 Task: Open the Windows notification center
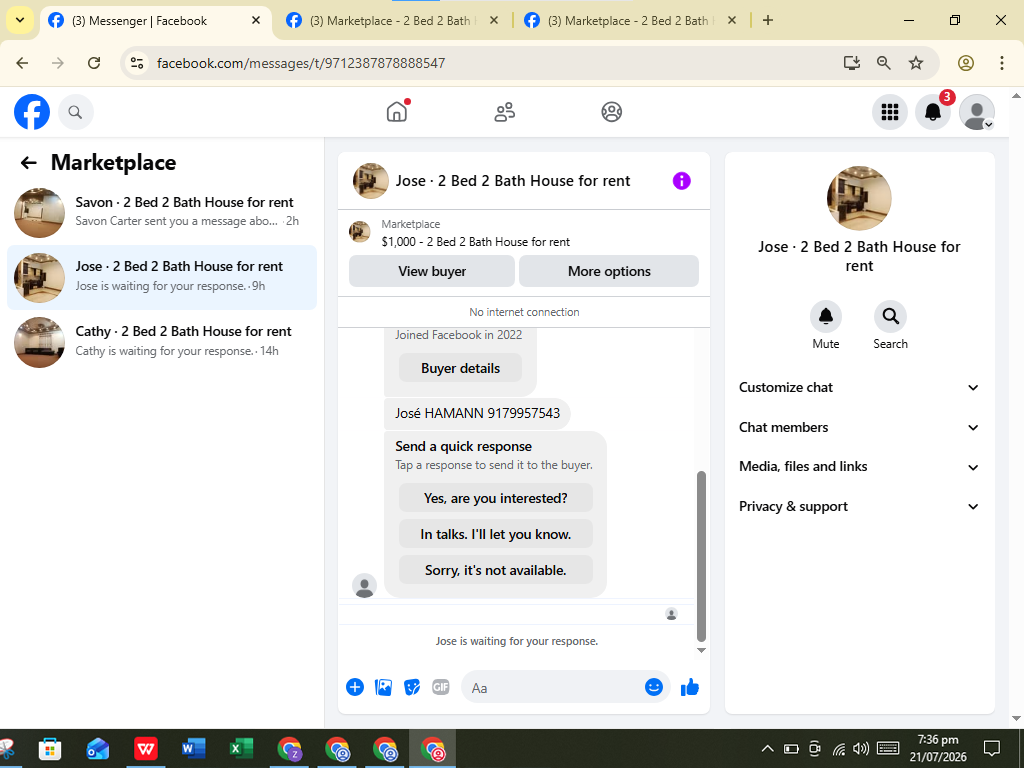tap(992, 748)
